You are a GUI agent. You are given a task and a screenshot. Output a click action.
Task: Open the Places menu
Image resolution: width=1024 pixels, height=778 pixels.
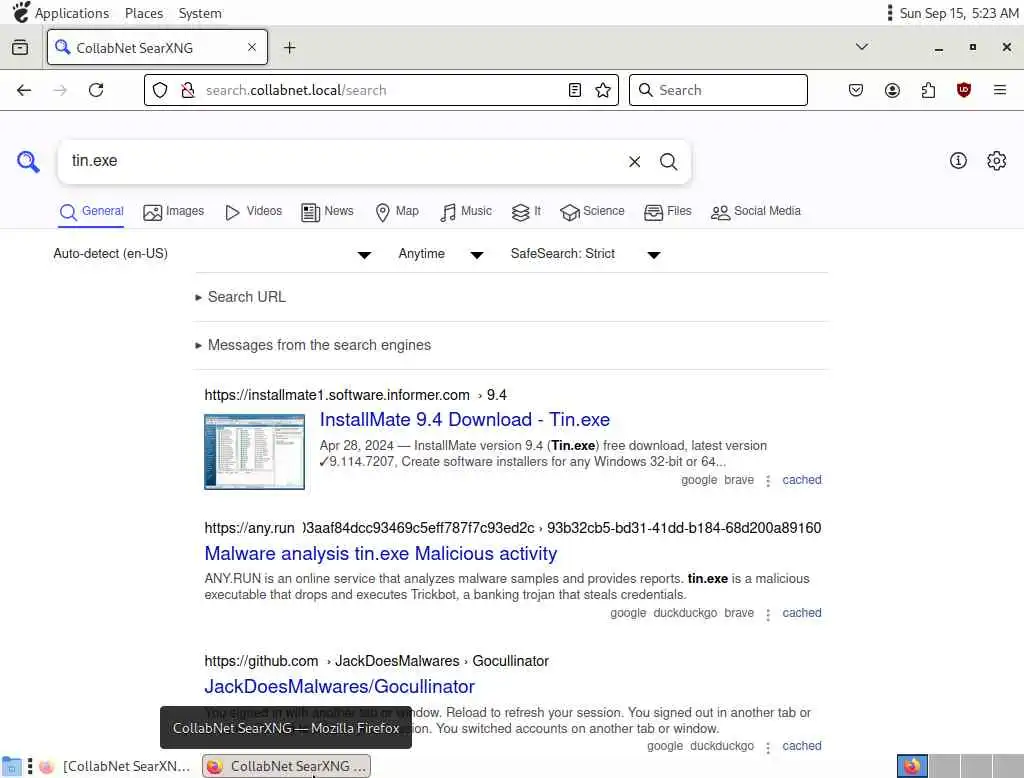click(x=144, y=13)
